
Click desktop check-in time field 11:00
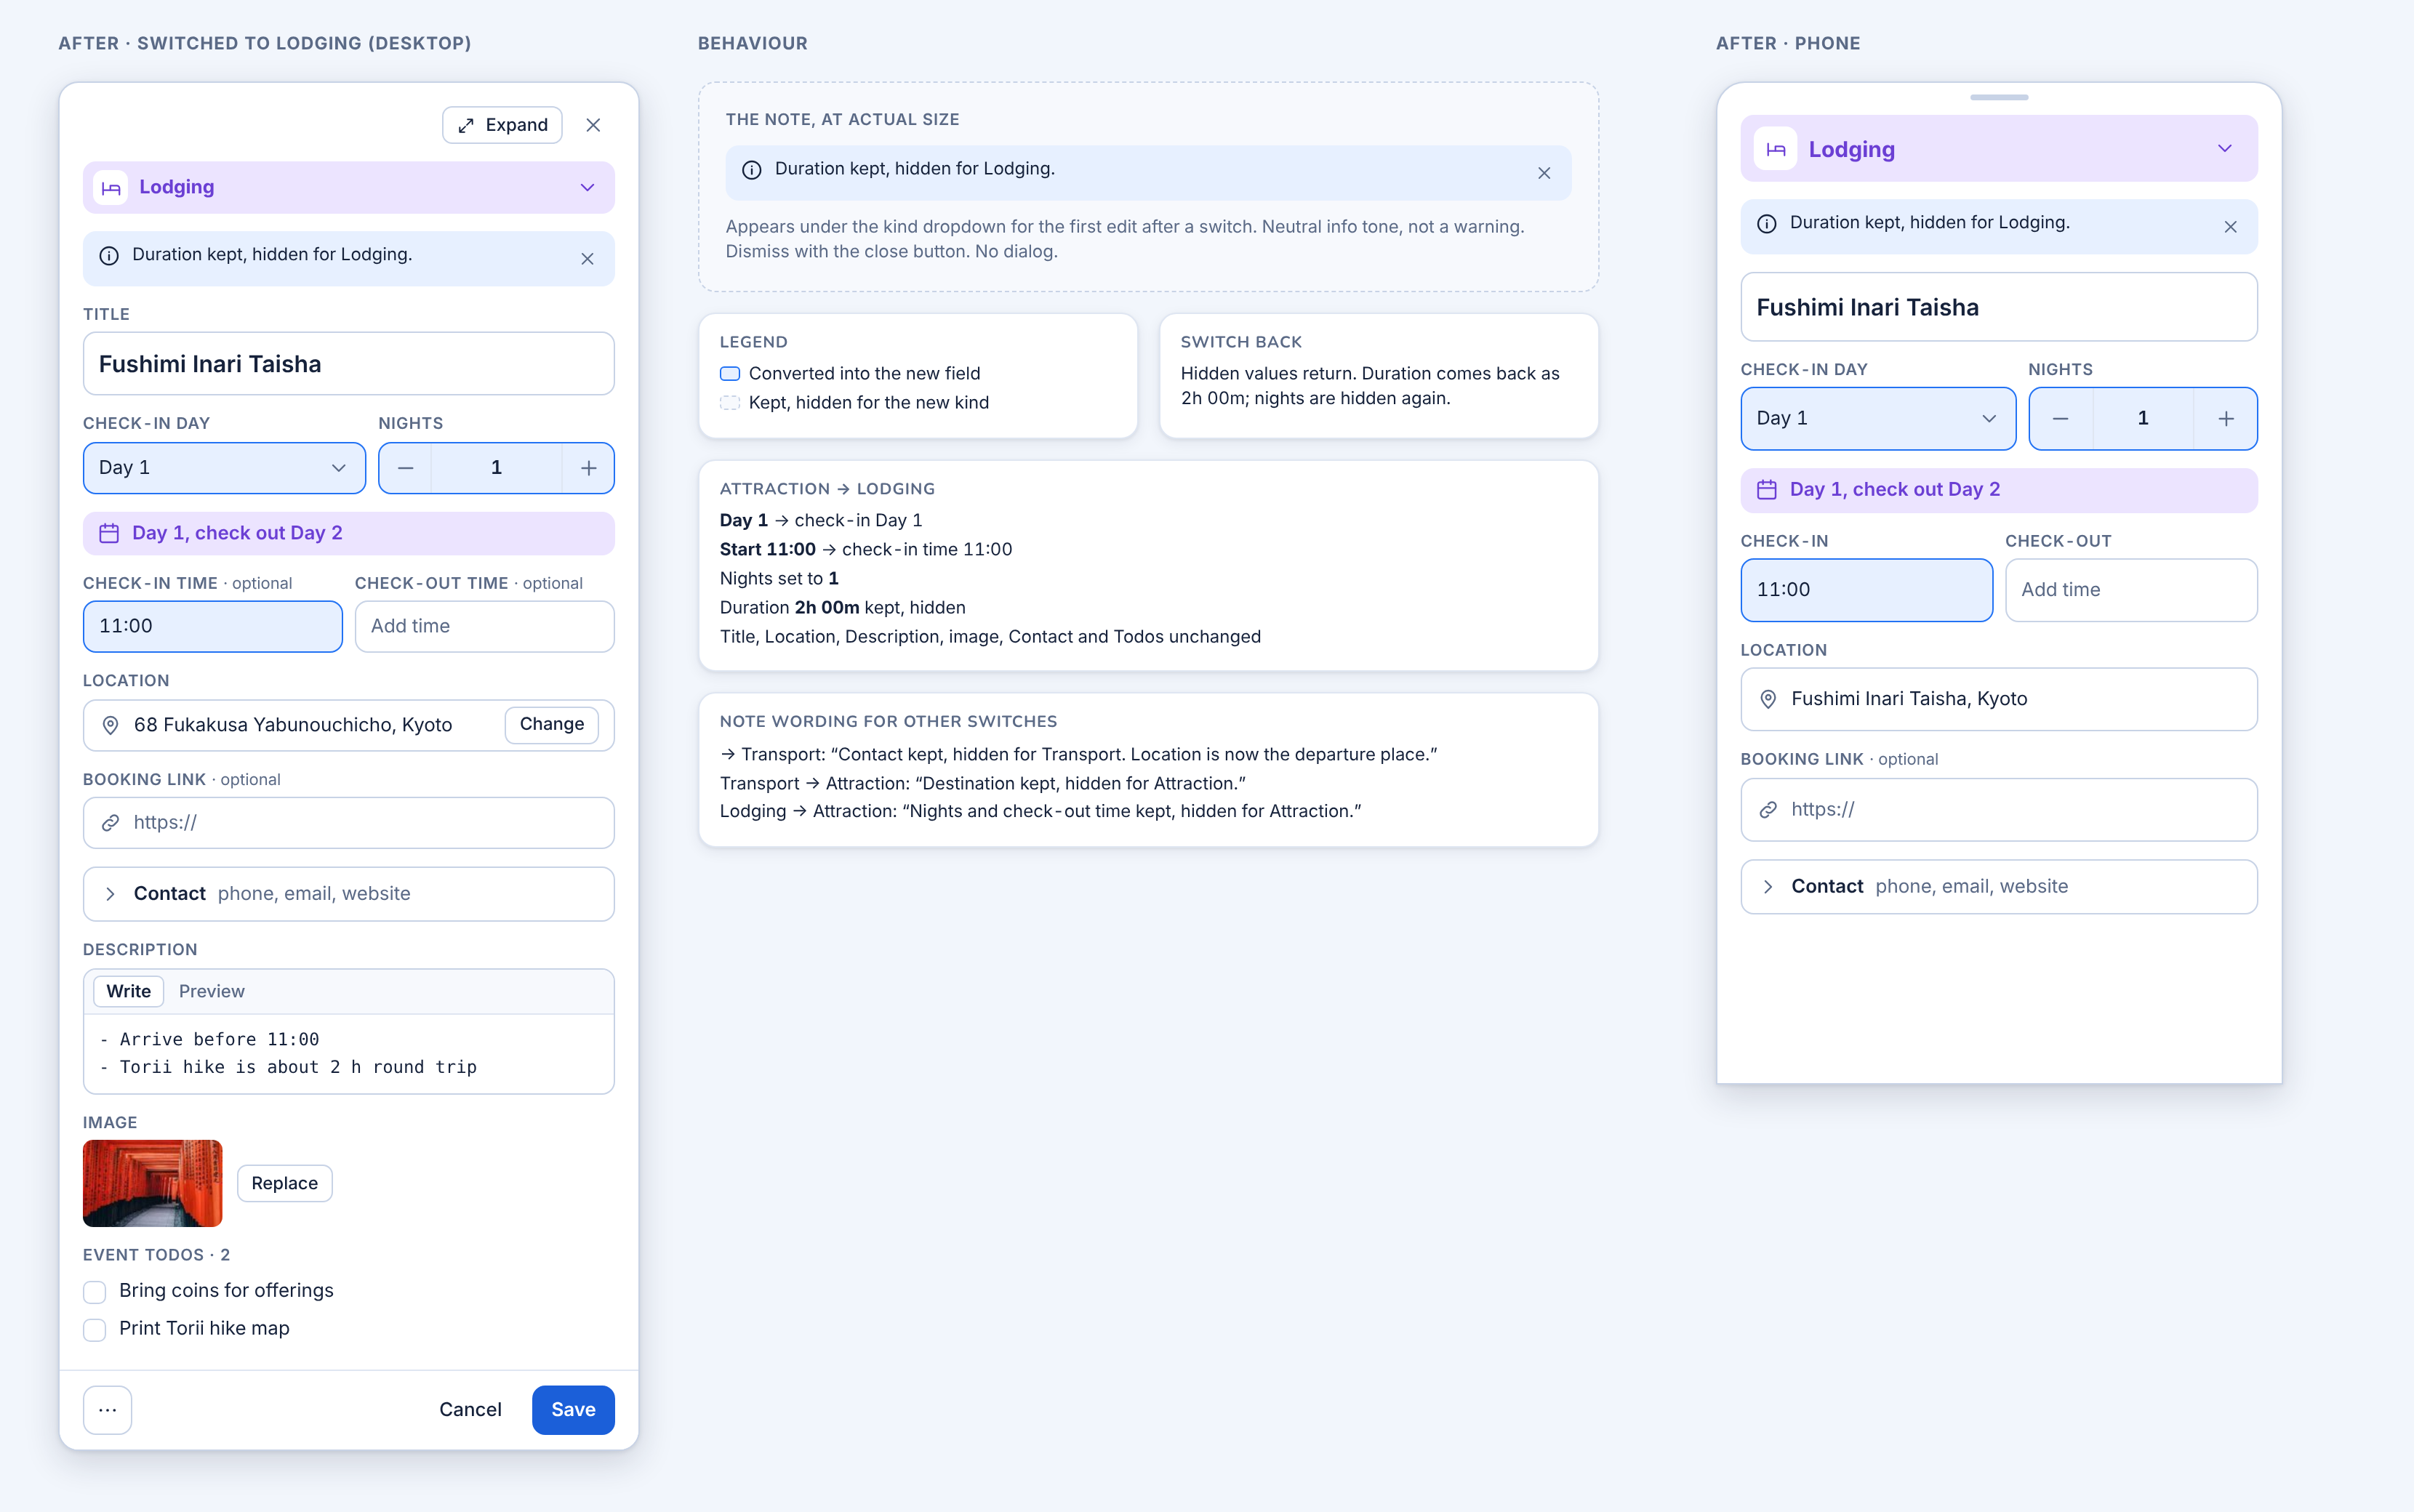(212, 626)
